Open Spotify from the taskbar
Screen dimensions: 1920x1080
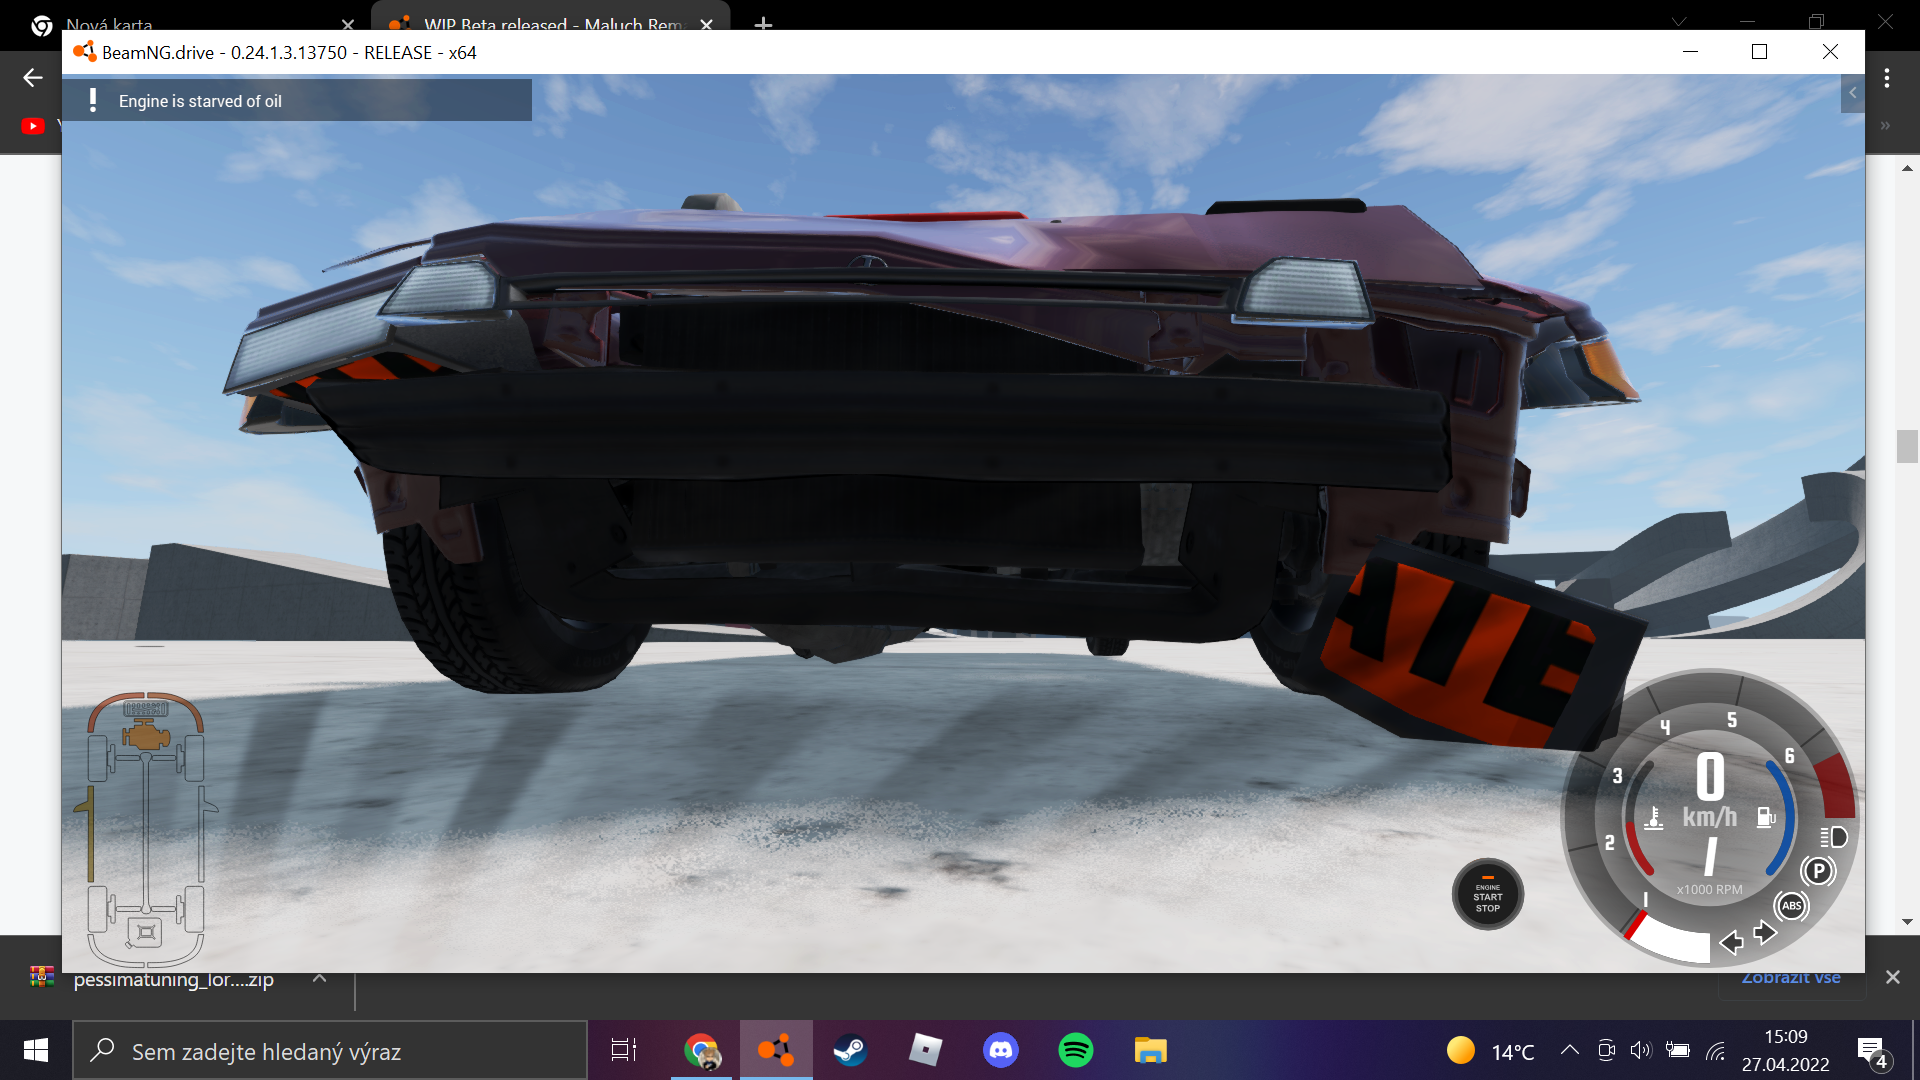[x=1076, y=1051]
